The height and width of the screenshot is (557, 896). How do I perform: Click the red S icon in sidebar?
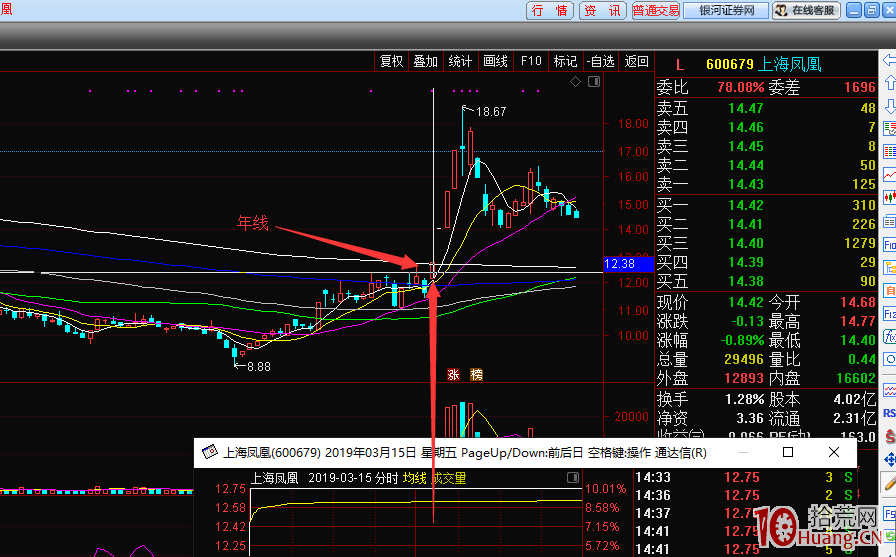[x=890, y=436]
